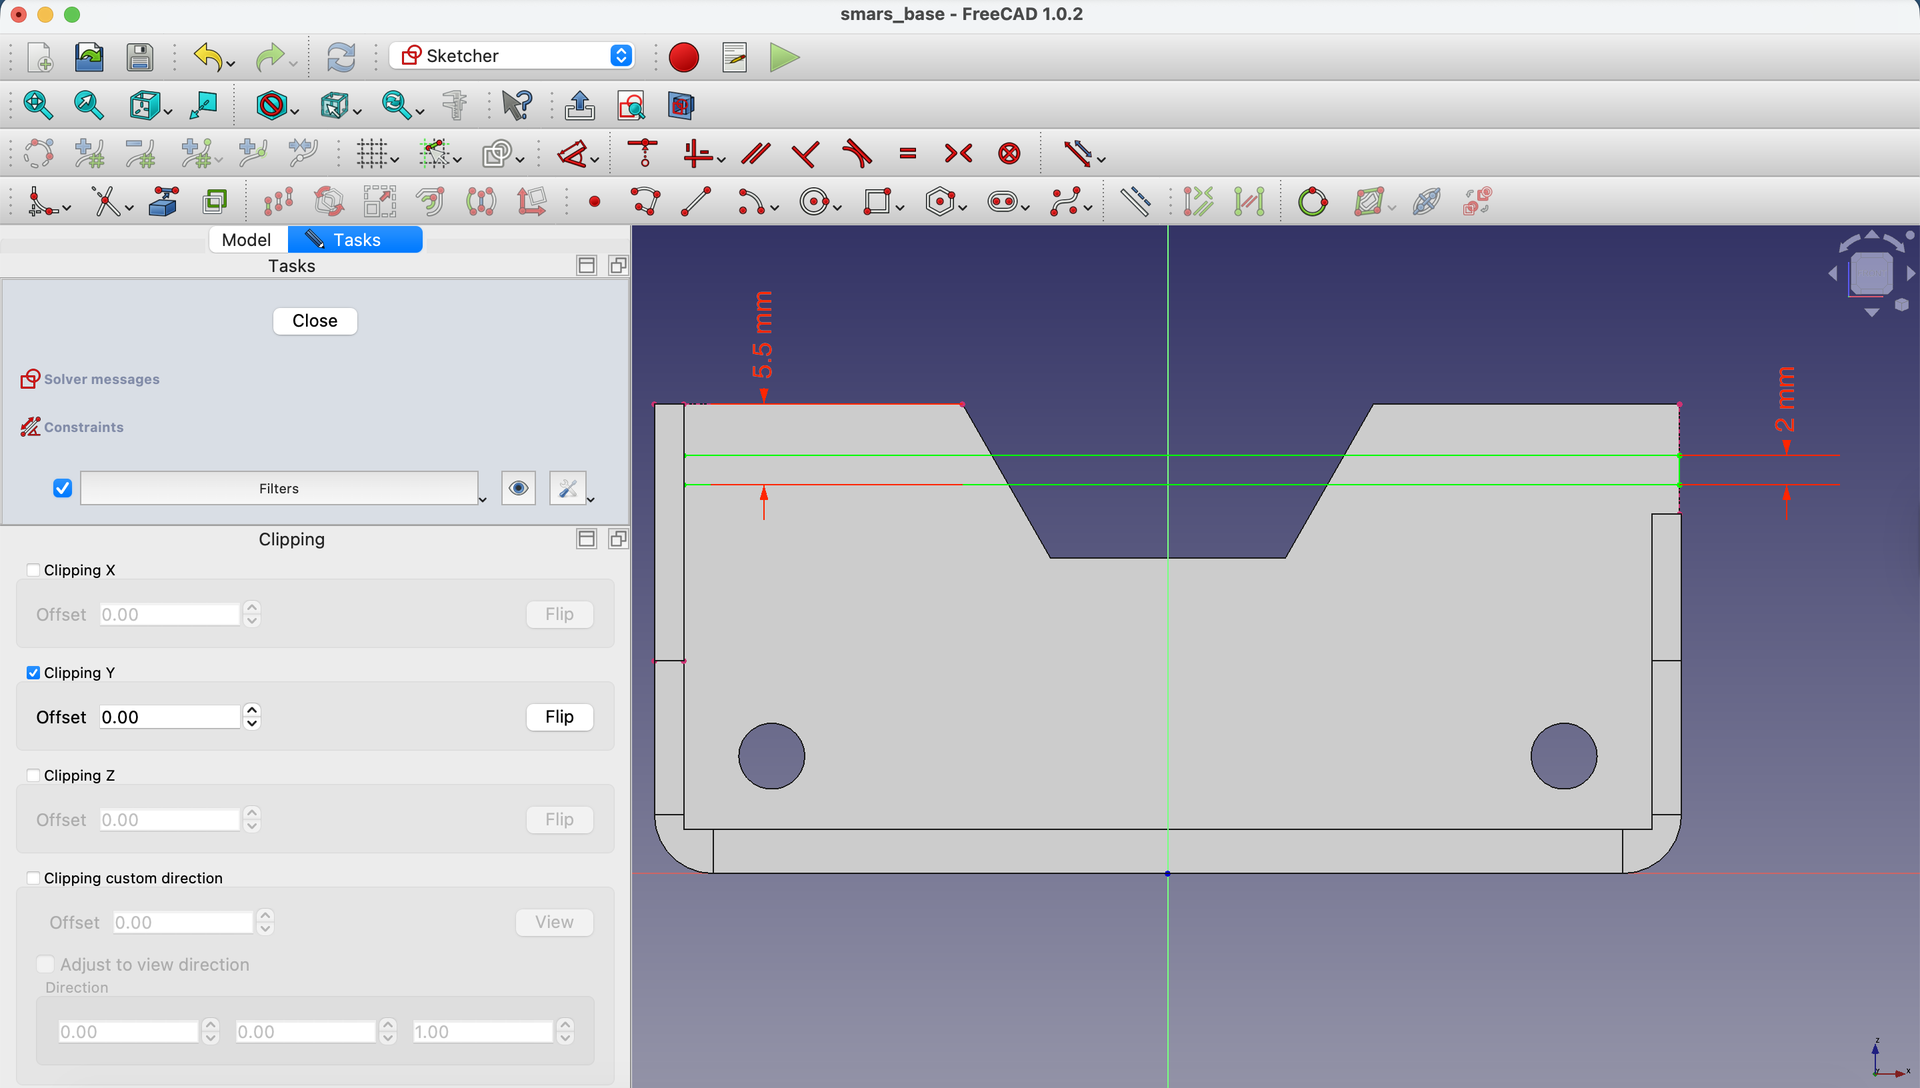This screenshot has height=1088, width=1920.
Task: Collapse the Clipping panel header button
Action: click(x=587, y=539)
